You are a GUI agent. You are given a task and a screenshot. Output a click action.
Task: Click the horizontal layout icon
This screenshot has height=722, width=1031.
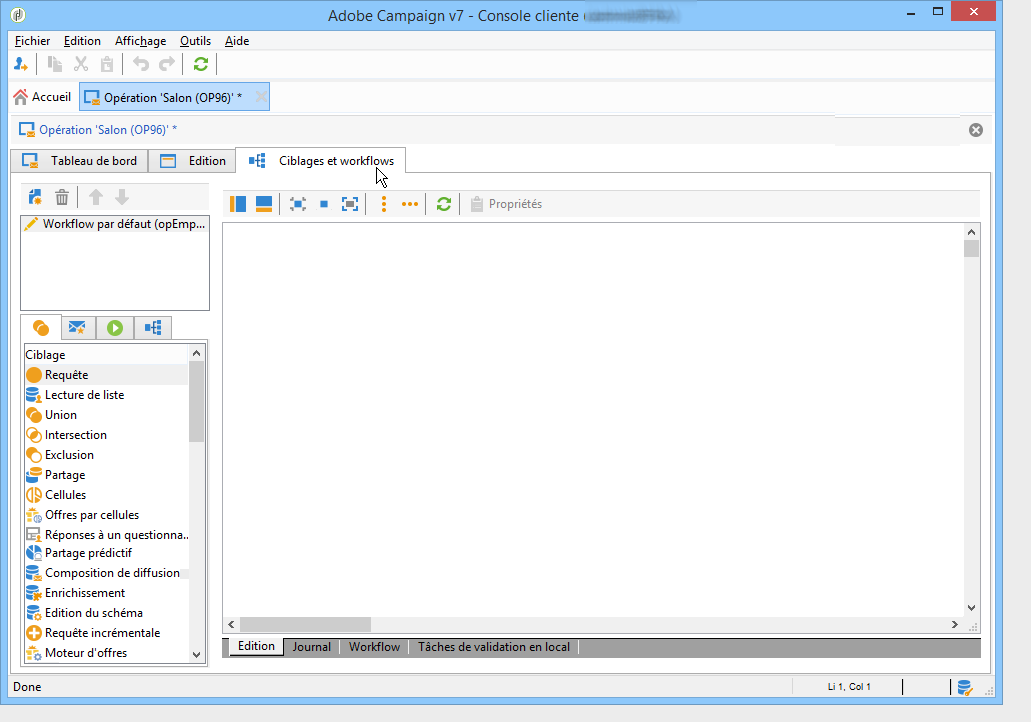tap(264, 204)
